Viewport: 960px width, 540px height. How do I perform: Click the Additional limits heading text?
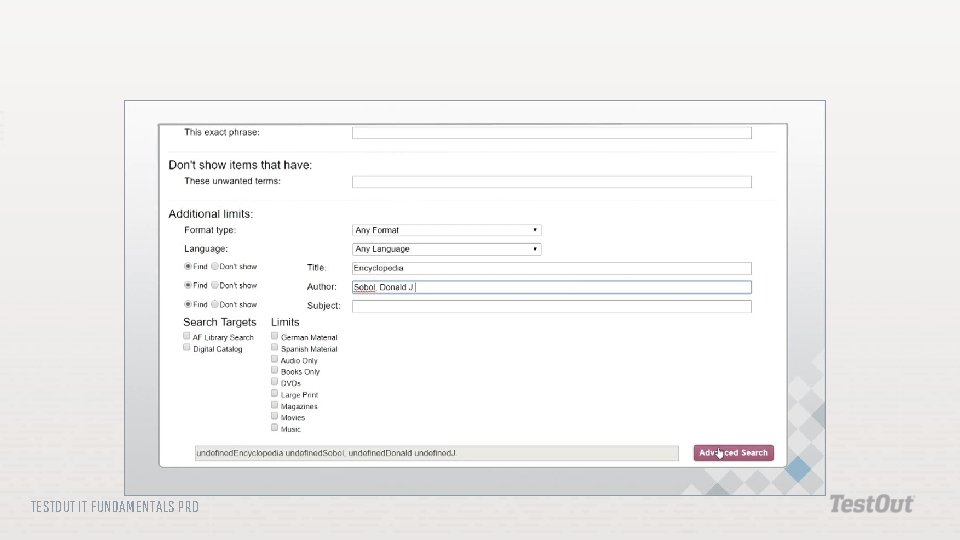pyautogui.click(x=211, y=214)
